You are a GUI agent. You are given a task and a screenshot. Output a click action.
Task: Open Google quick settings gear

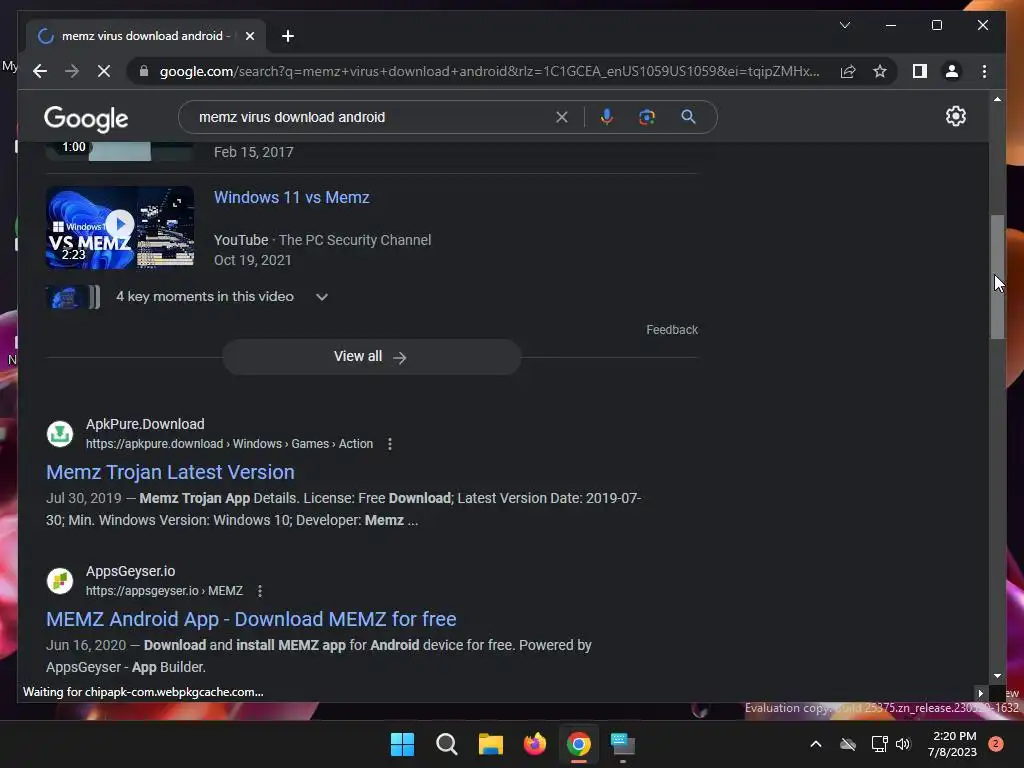point(955,116)
